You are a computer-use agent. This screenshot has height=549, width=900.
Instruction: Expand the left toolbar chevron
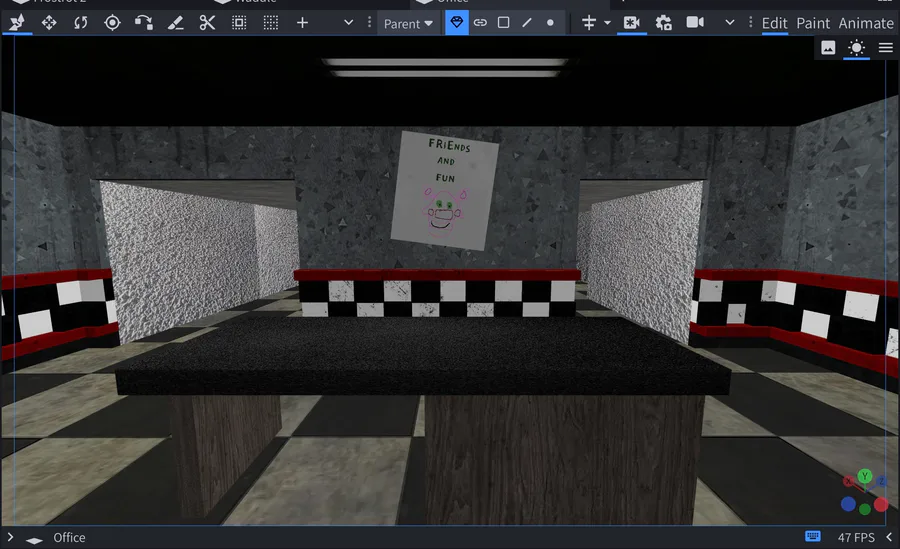(348, 22)
